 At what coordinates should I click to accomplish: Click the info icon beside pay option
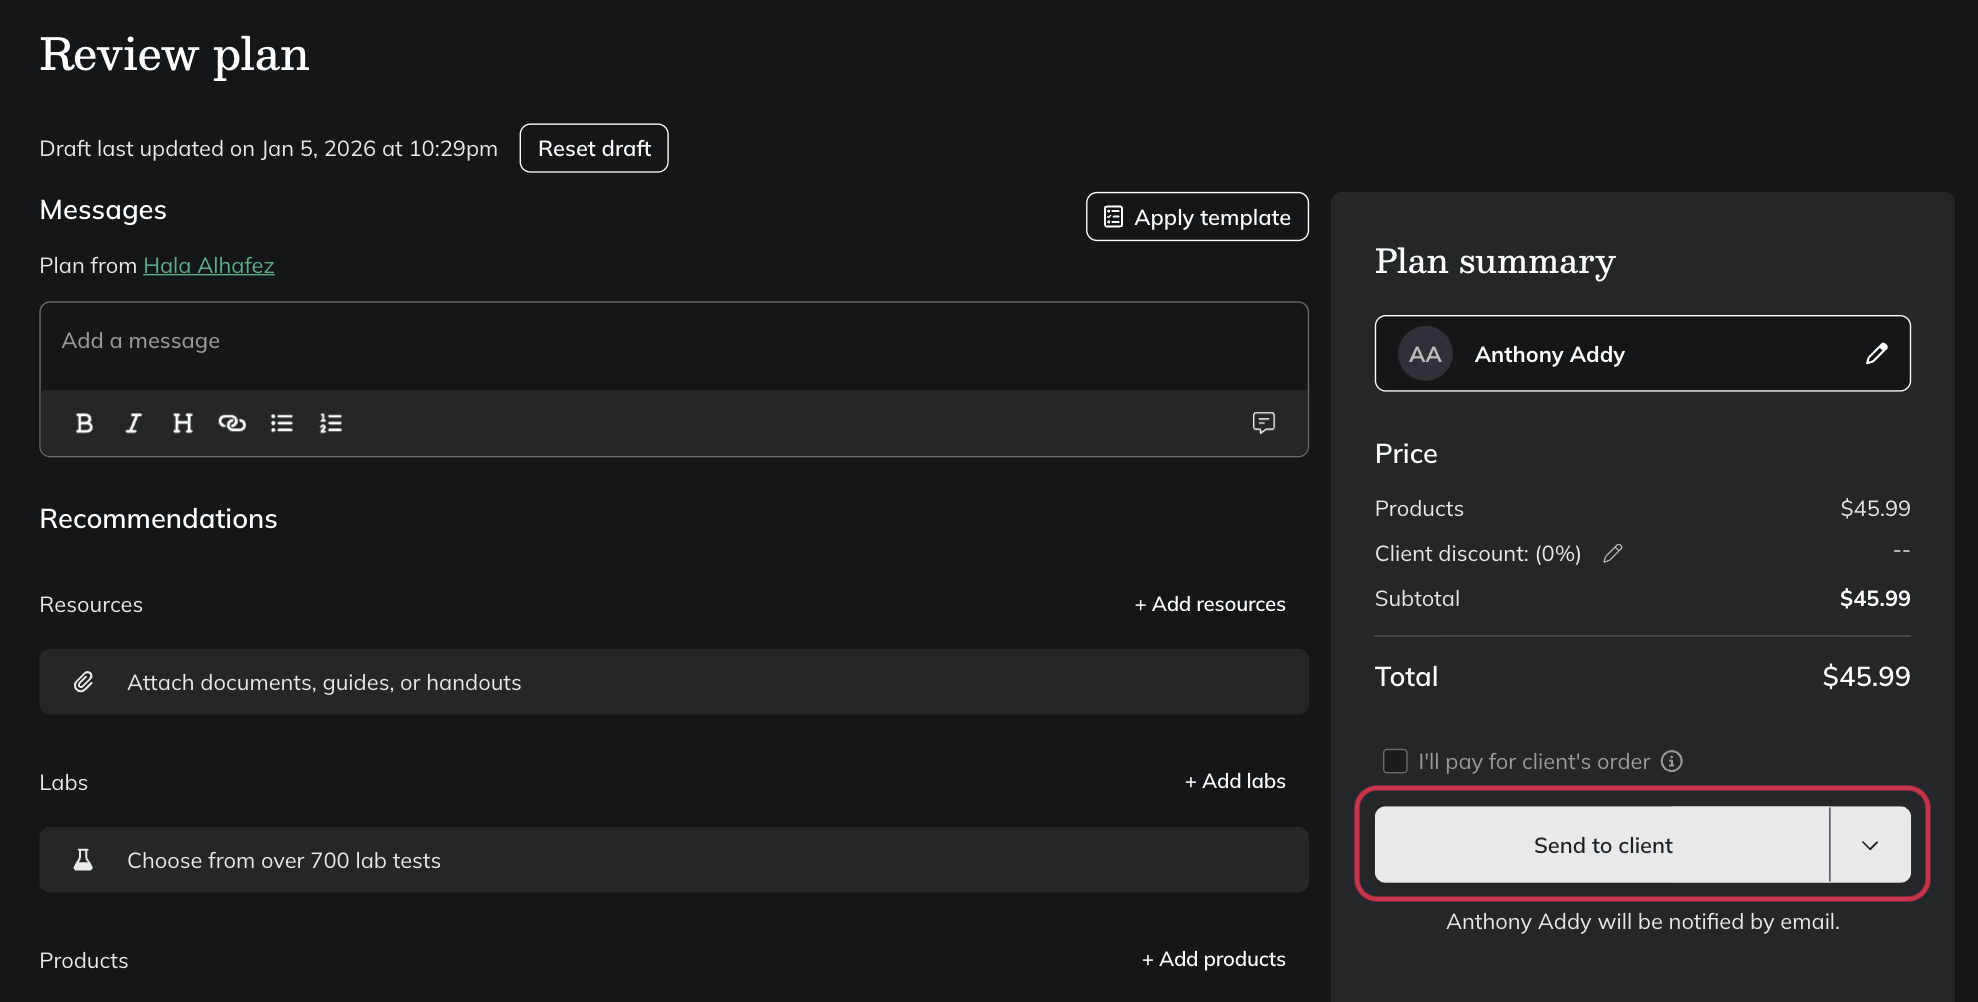point(1671,761)
